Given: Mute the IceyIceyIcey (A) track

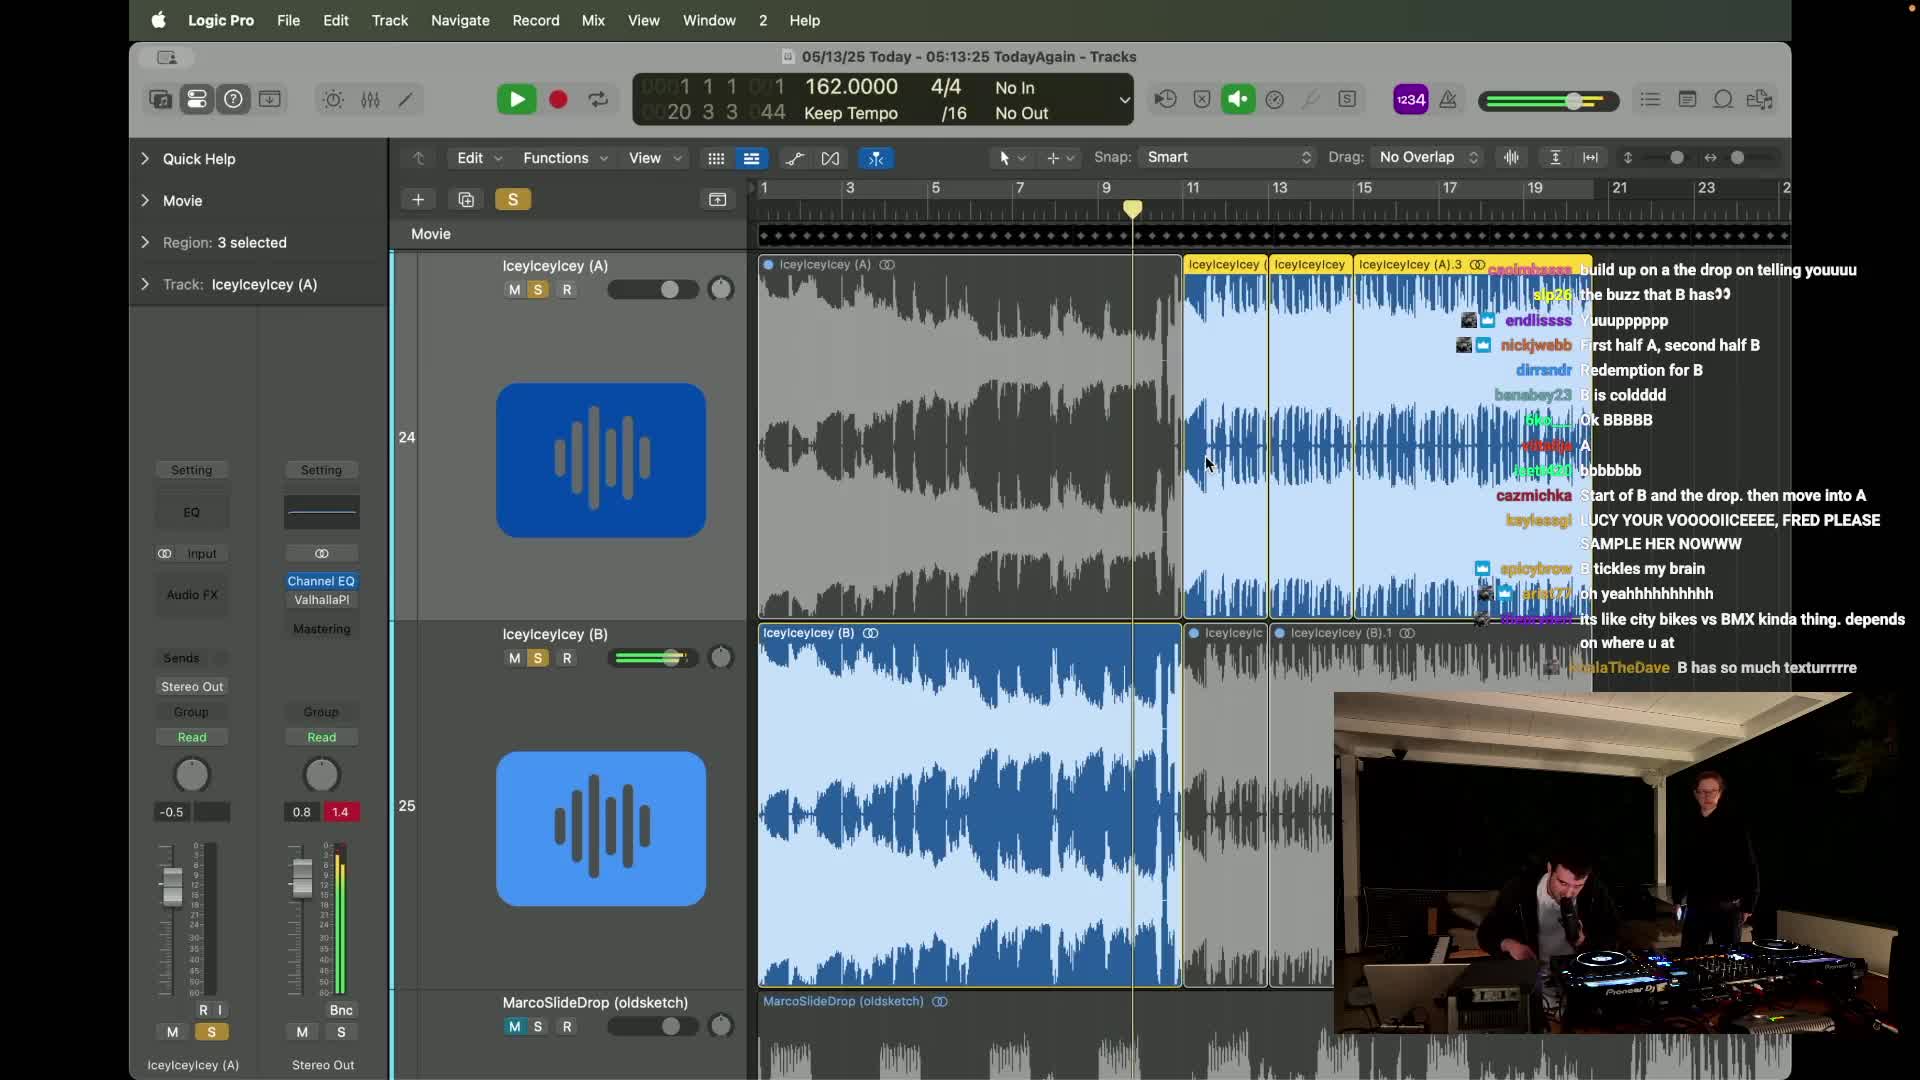Looking at the screenshot, I should tap(514, 290).
